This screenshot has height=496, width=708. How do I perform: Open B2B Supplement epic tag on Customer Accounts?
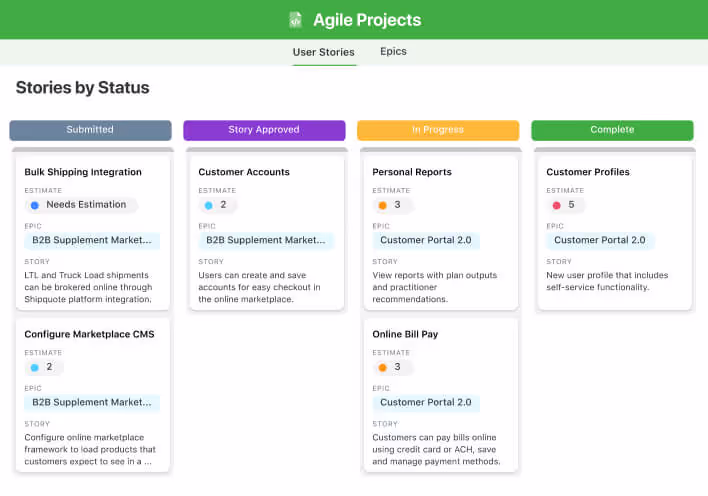point(266,240)
